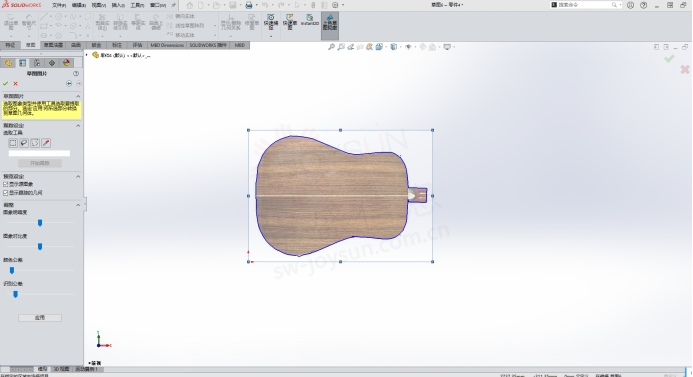Viewport: 693px width, 377px height.
Task: Open the 窗口 menu
Action: click(x=158, y=5)
